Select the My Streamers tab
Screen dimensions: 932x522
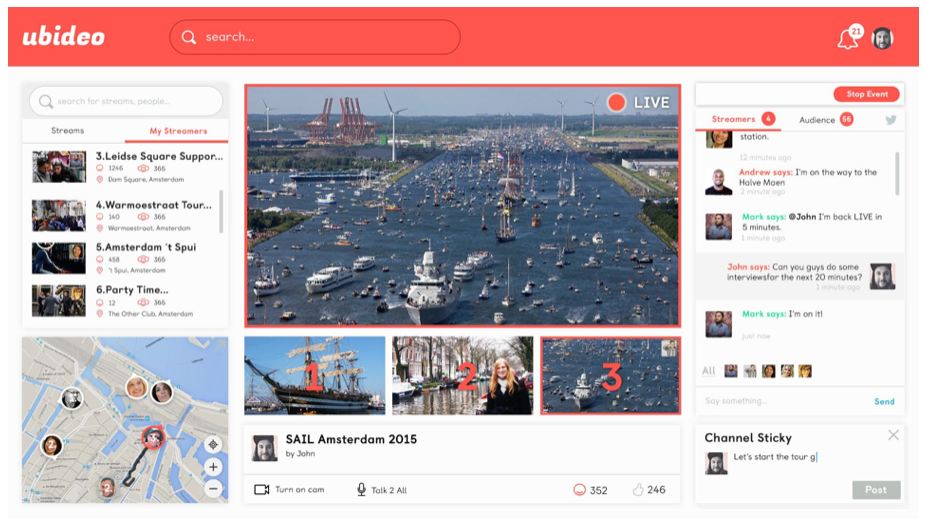(x=178, y=131)
